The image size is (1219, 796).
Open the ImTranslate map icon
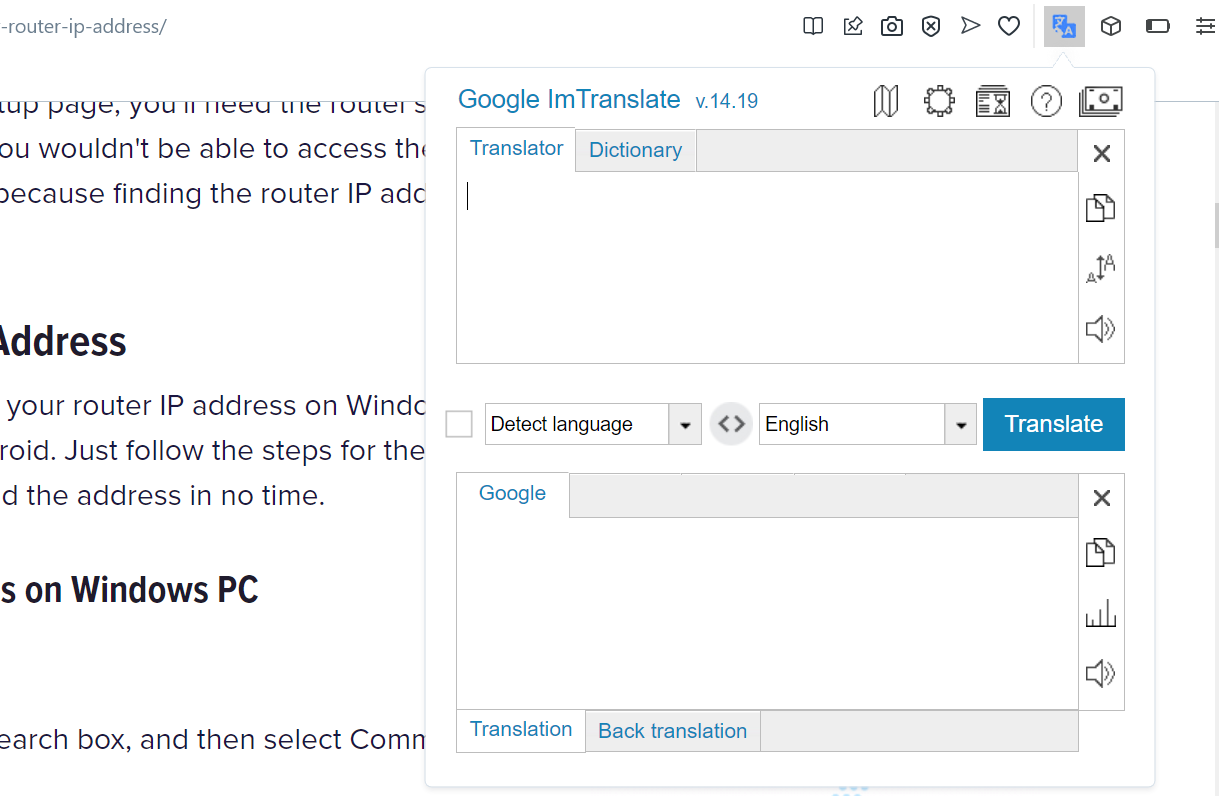click(x=886, y=101)
